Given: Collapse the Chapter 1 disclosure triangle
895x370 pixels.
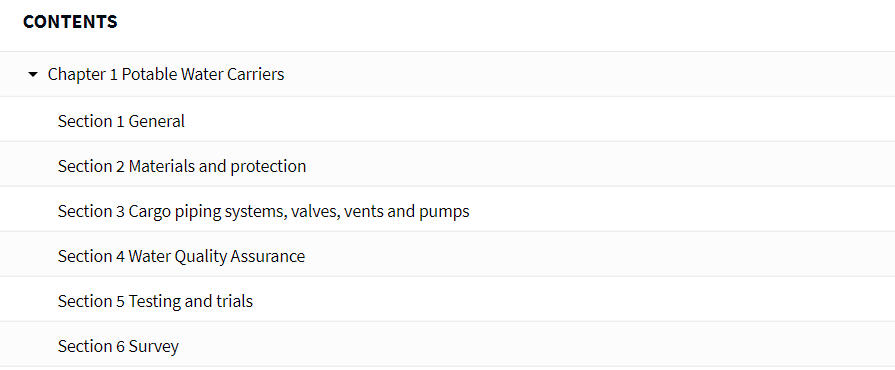Looking at the screenshot, I should tap(33, 74).
